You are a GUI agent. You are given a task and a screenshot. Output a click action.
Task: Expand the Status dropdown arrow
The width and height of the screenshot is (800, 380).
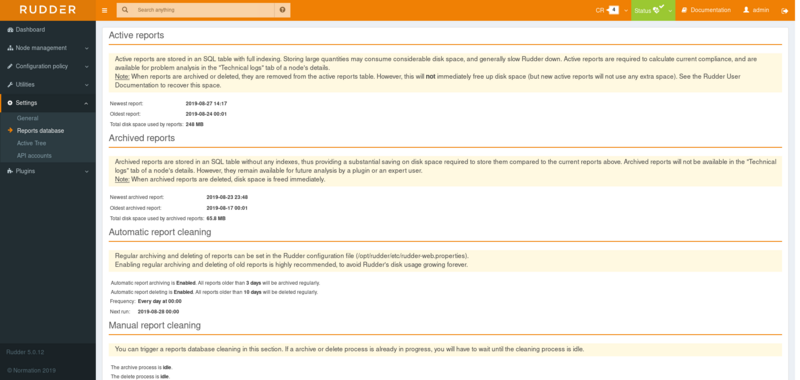[x=670, y=11]
